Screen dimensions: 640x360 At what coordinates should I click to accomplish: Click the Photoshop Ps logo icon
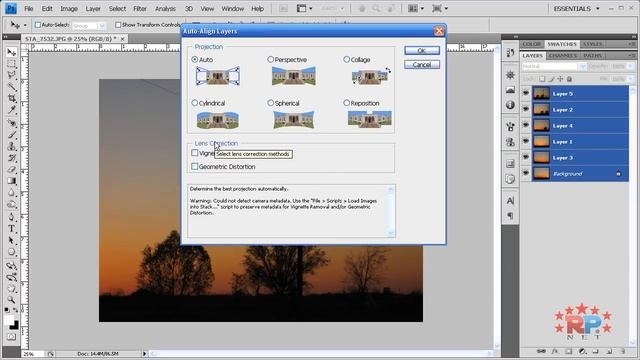(11, 8)
